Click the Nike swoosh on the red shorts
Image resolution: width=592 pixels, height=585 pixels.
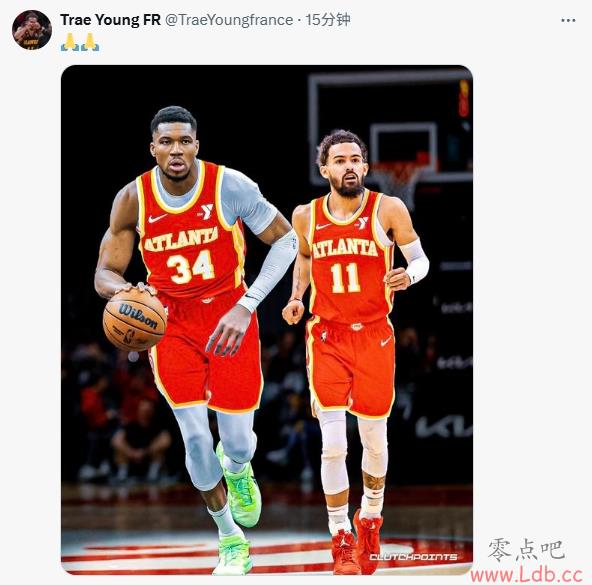click(385, 342)
